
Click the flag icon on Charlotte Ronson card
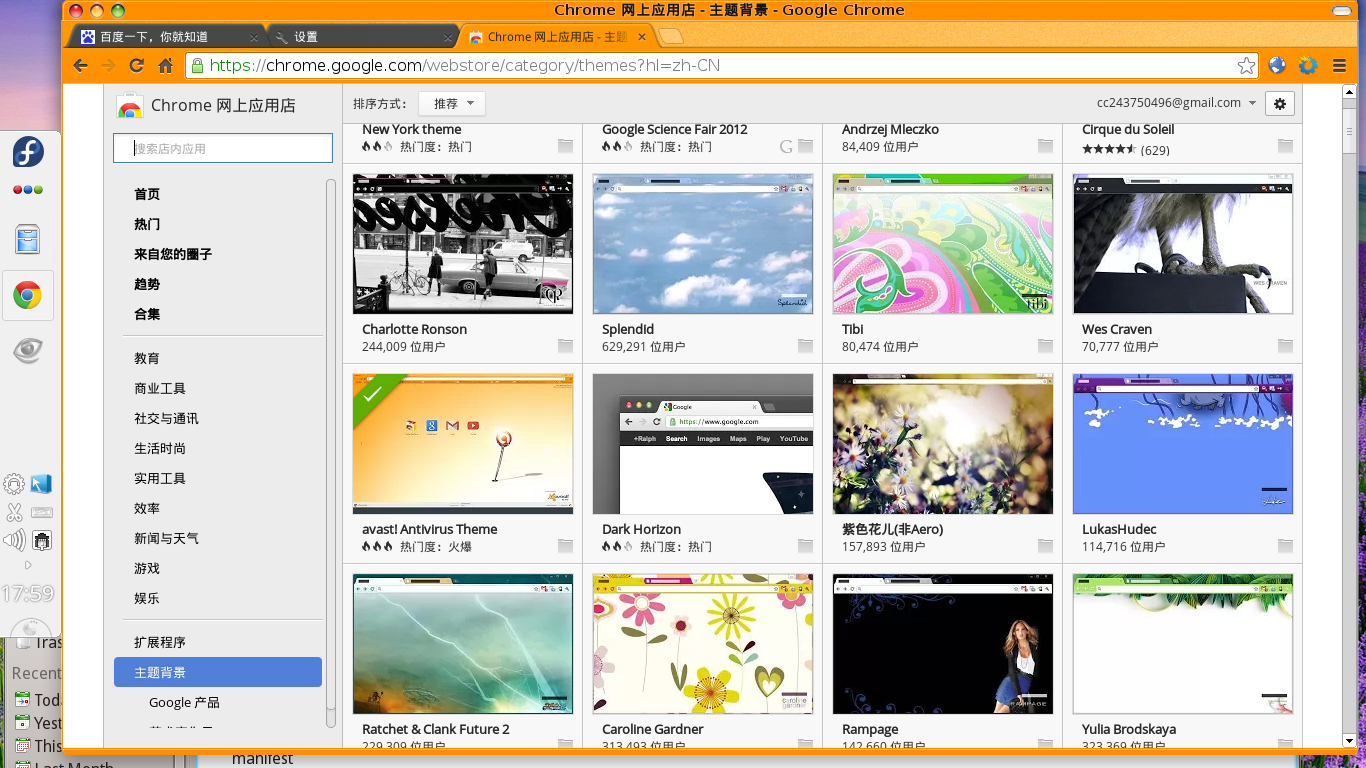coord(565,346)
